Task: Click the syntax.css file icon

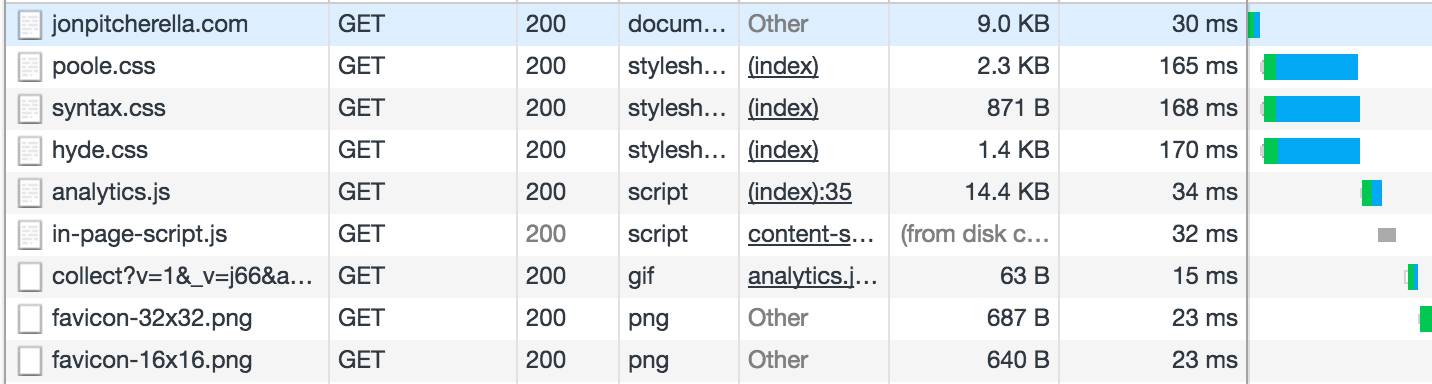Action: (x=31, y=108)
